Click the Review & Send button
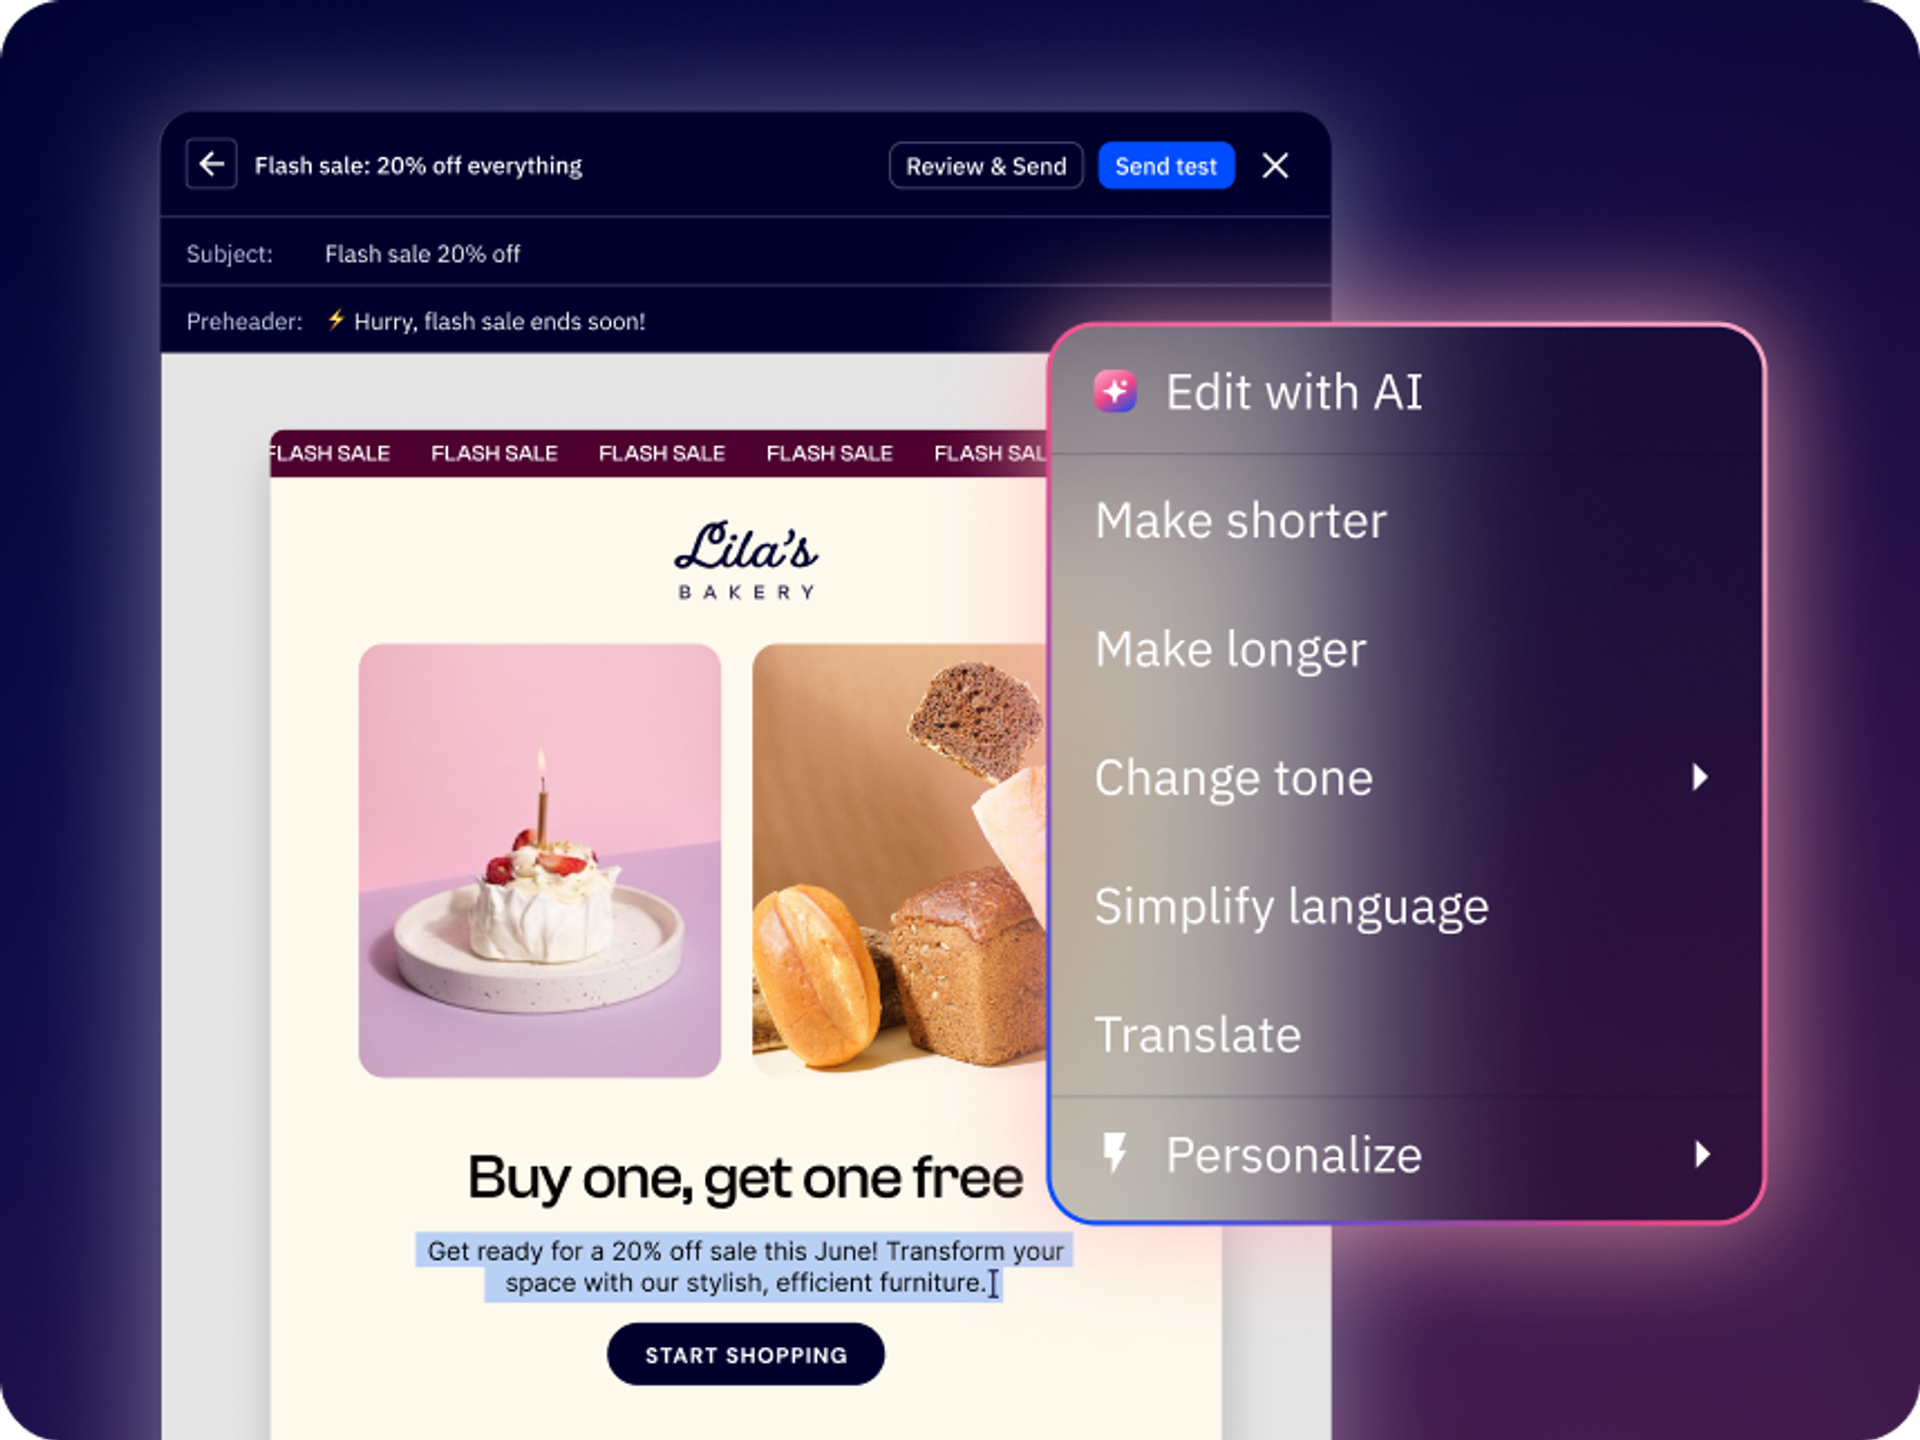The height and width of the screenshot is (1440, 1920). click(x=986, y=166)
